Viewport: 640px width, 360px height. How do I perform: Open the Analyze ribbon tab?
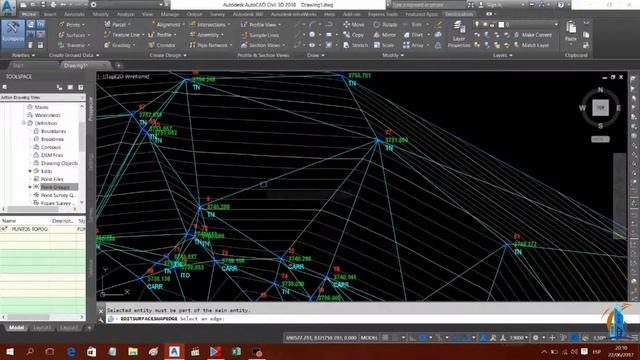tap(126, 14)
